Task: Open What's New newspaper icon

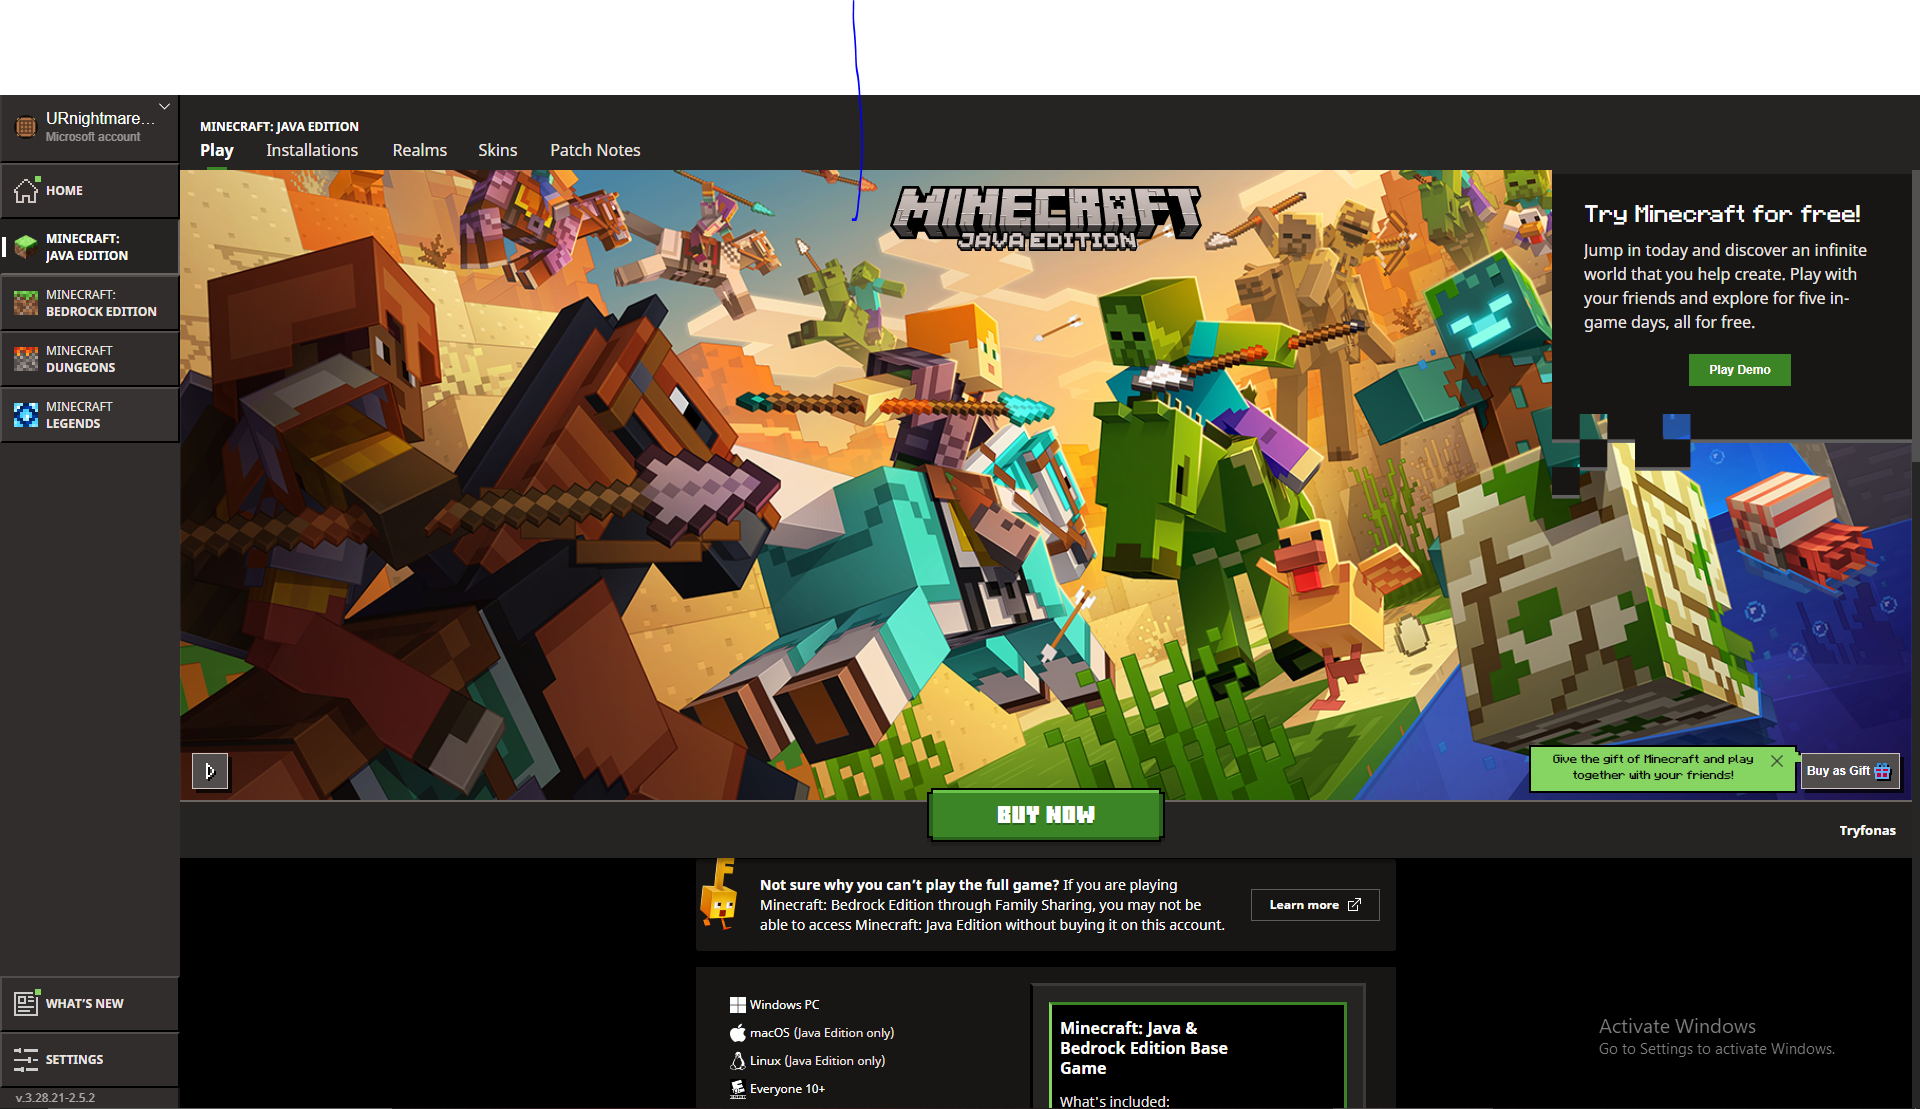Action: [x=26, y=1003]
